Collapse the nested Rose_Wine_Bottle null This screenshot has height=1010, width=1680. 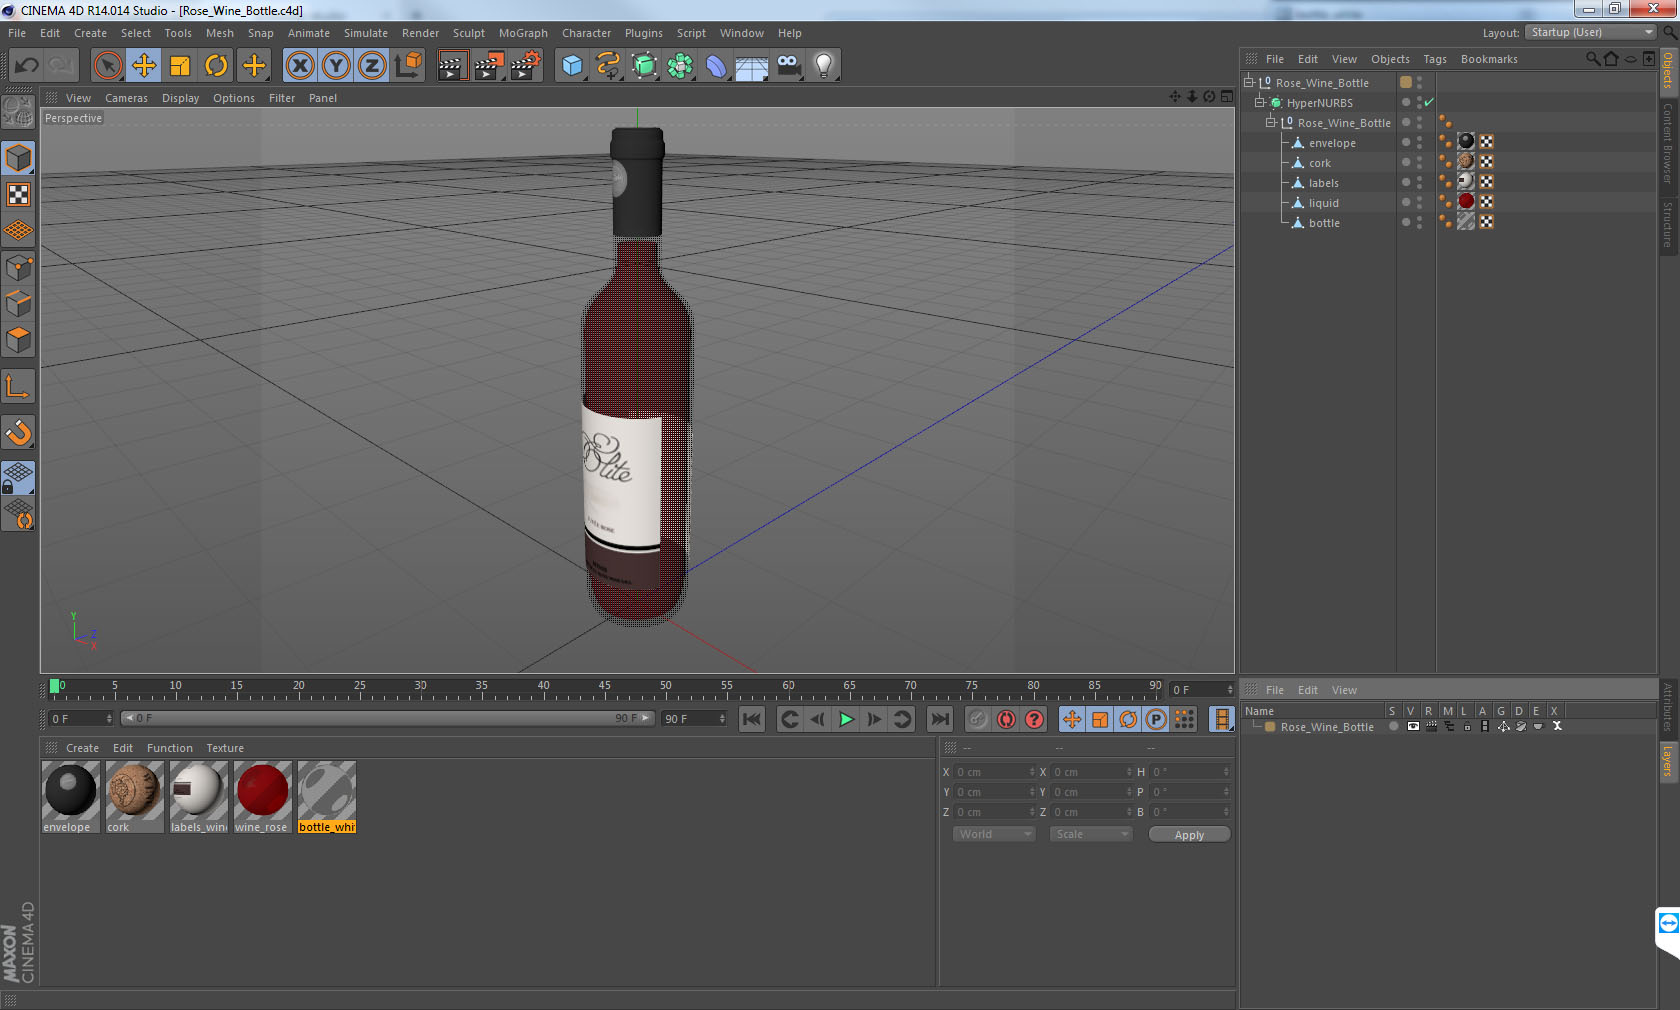coord(1270,123)
